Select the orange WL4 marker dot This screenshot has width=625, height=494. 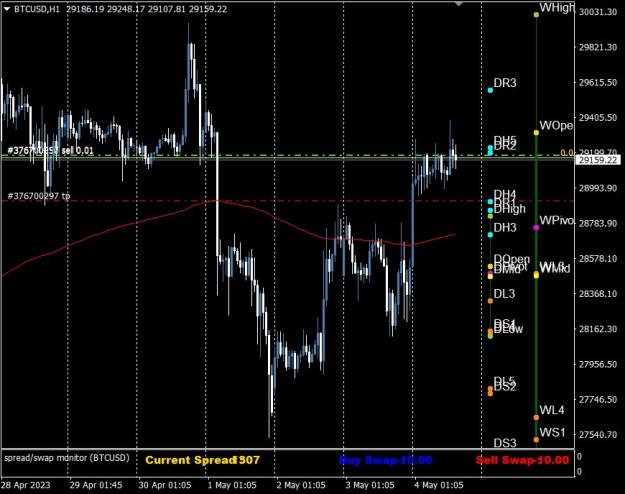coord(536,418)
